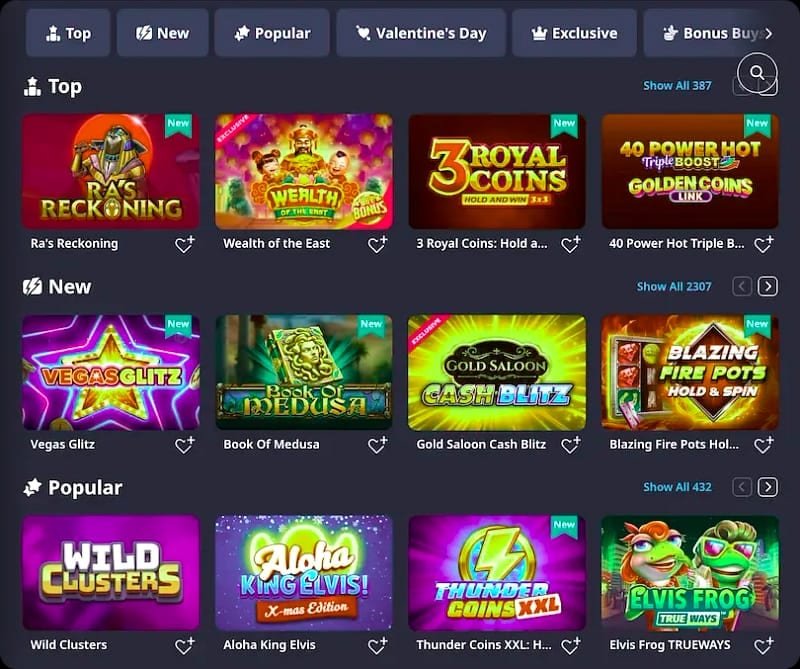This screenshot has height=669, width=800.
Task: Click heart icon for Vegas Glitz
Action: coord(185,445)
